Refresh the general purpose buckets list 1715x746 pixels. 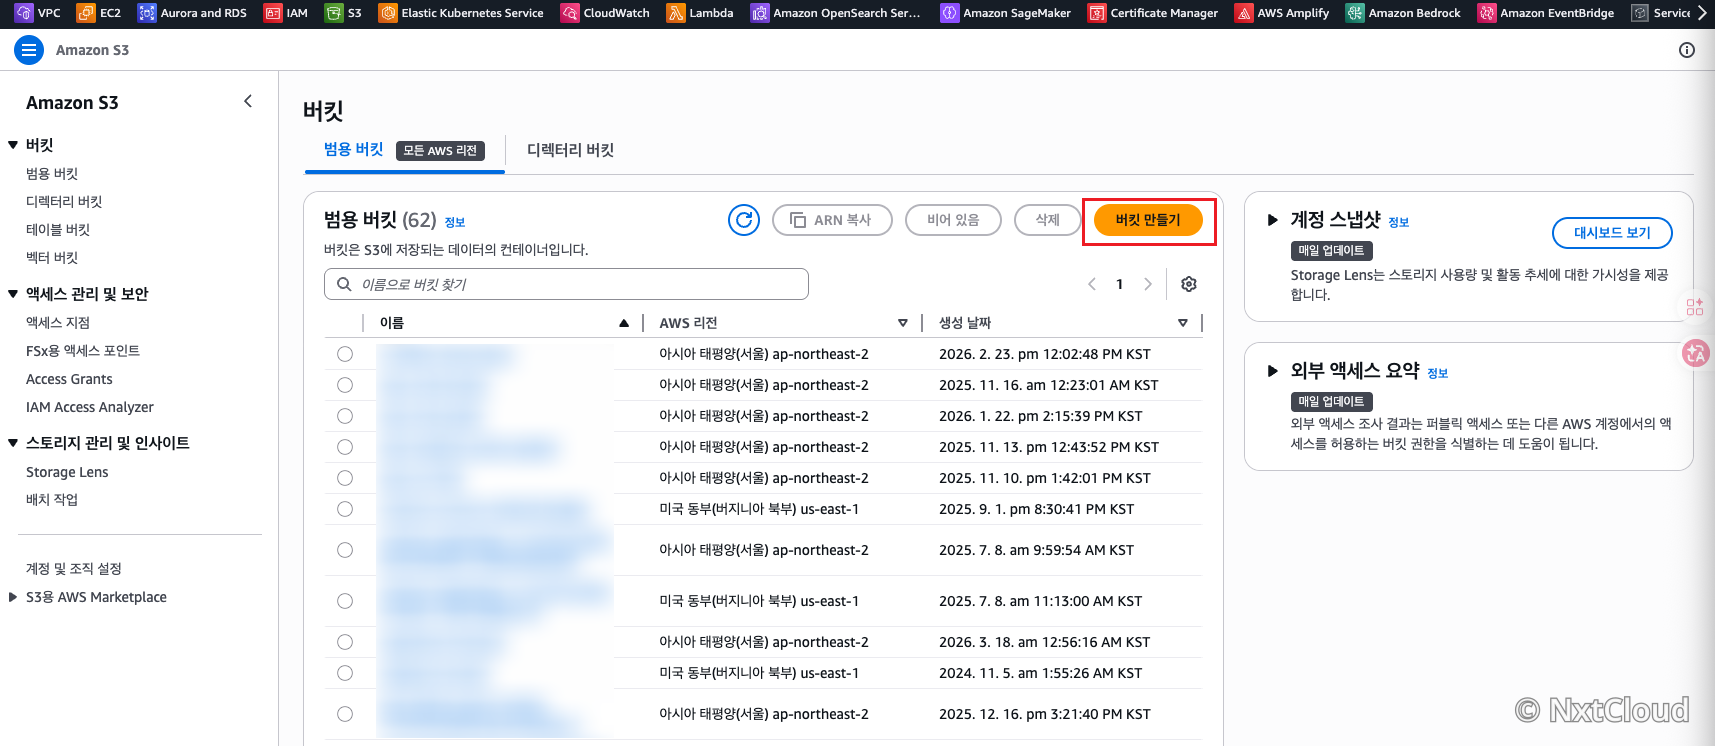click(744, 220)
